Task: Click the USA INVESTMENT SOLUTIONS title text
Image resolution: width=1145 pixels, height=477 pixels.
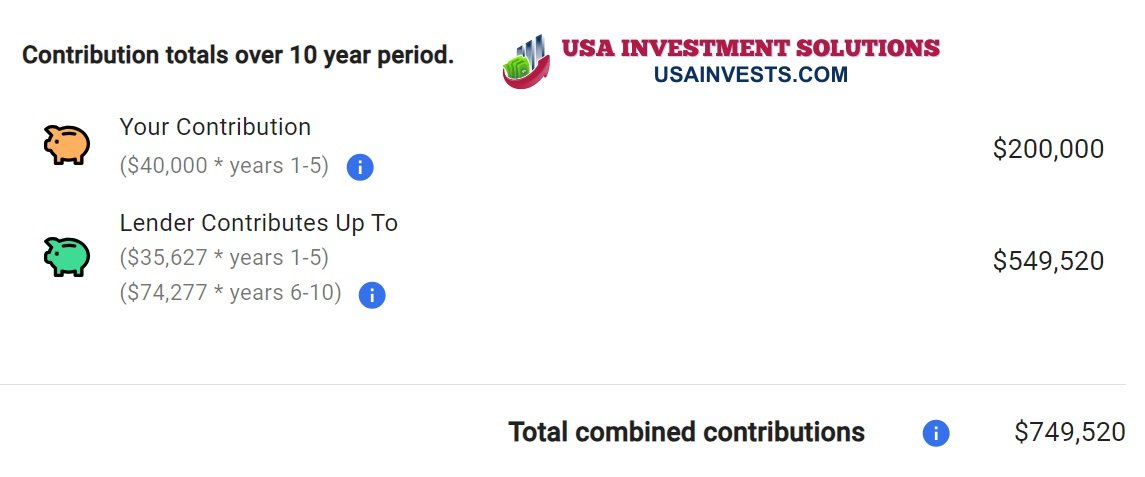Action: click(750, 48)
